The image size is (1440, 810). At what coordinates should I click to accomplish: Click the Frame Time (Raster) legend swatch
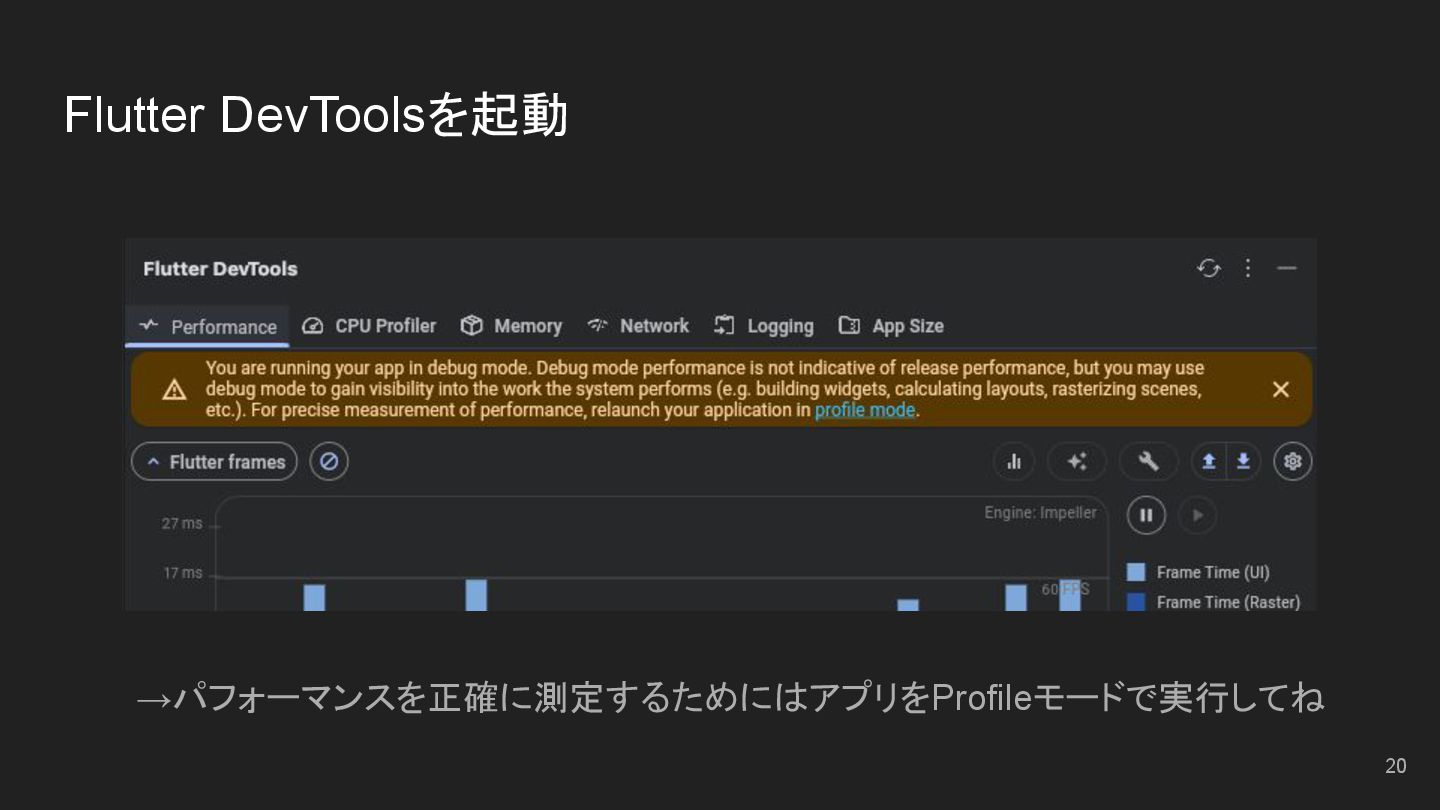point(1136,602)
